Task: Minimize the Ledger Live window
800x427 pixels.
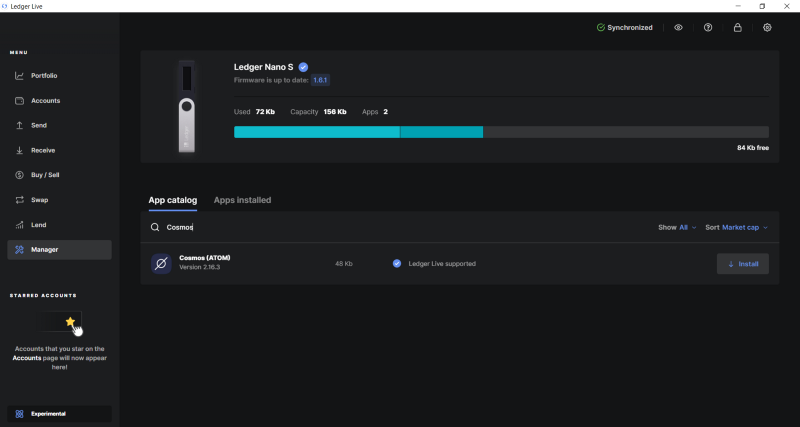Action: point(738,6)
